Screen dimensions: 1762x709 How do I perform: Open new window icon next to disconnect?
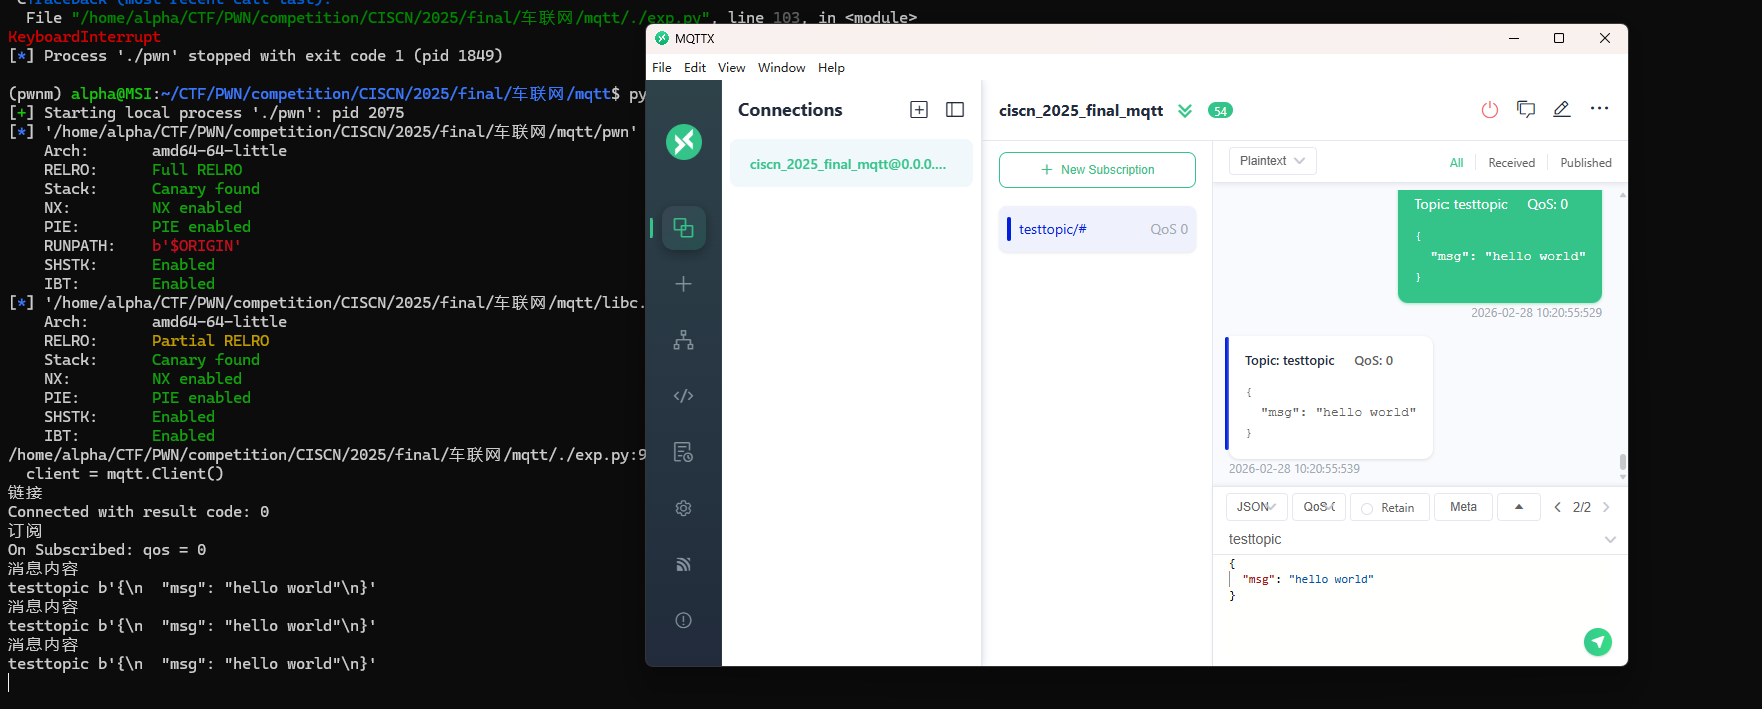(1525, 110)
